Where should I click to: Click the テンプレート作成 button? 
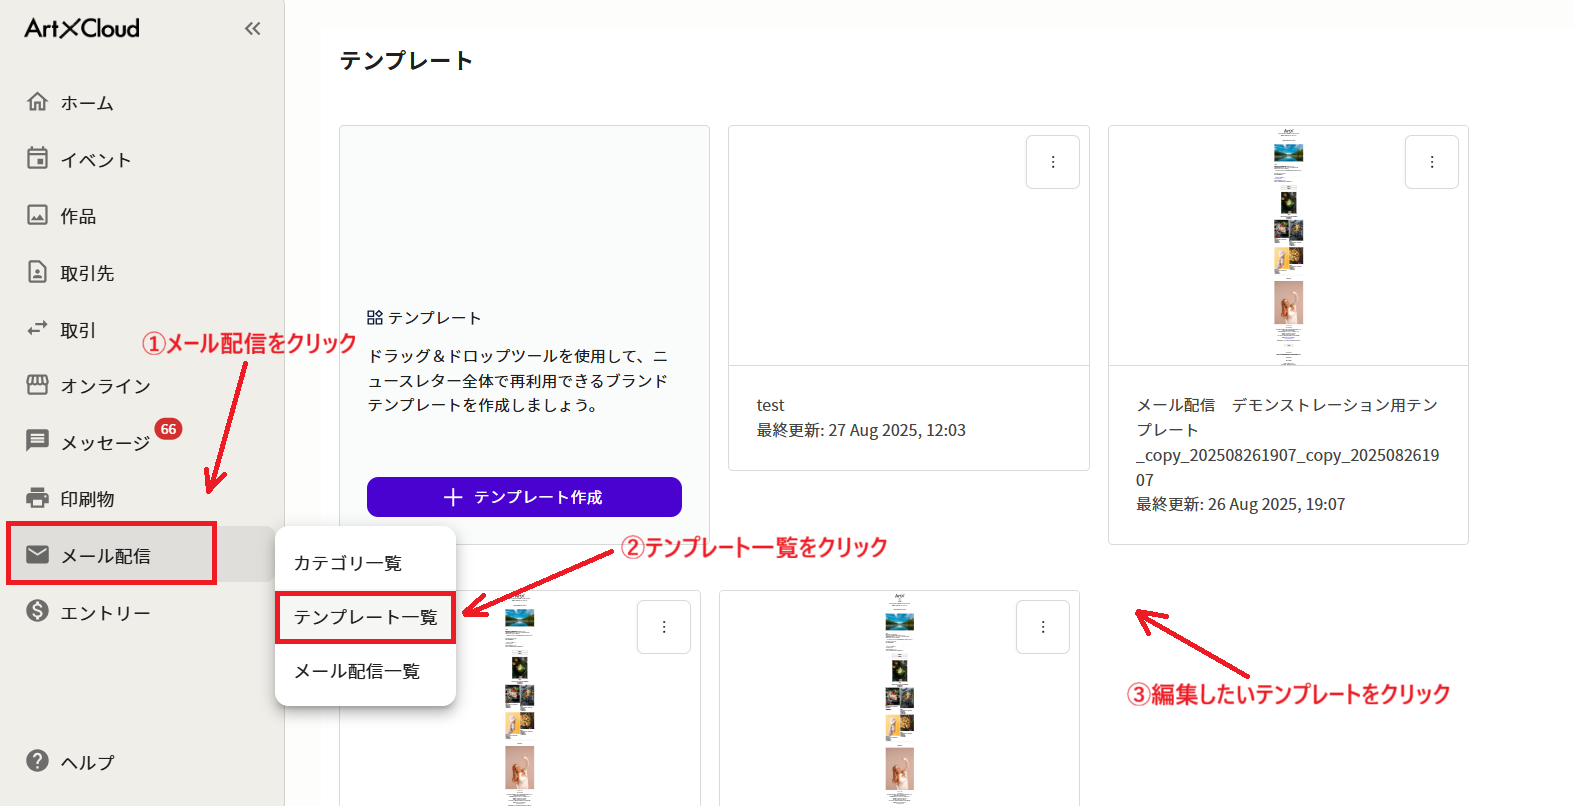pos(524,497)
